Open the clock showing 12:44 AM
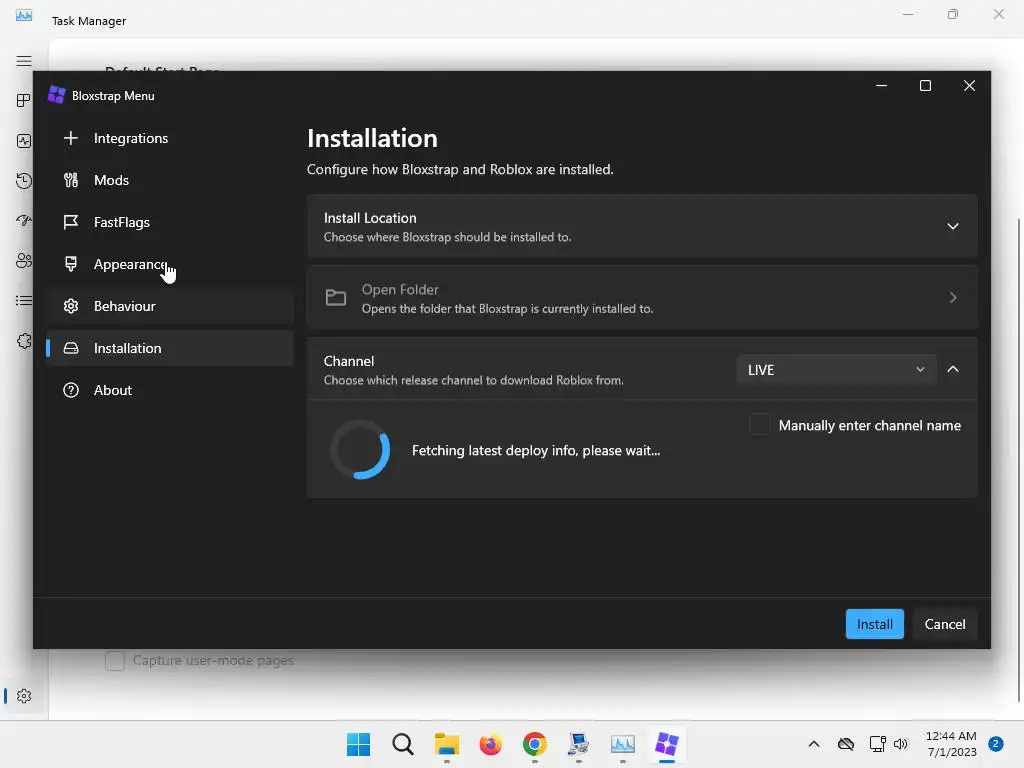The height and width of the screenshot is (768, 1024). 951,744
